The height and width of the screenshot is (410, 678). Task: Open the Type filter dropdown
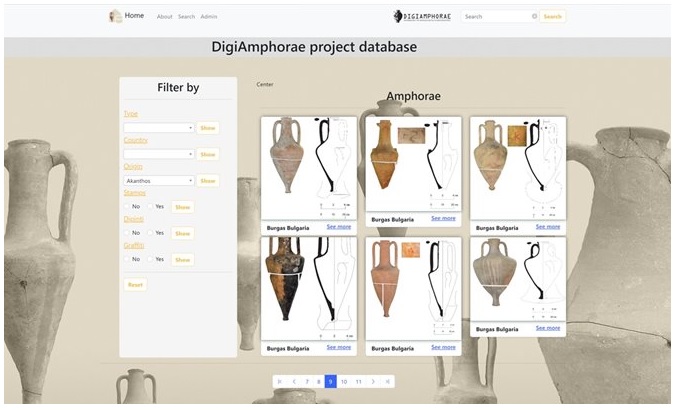pos(158,128)
